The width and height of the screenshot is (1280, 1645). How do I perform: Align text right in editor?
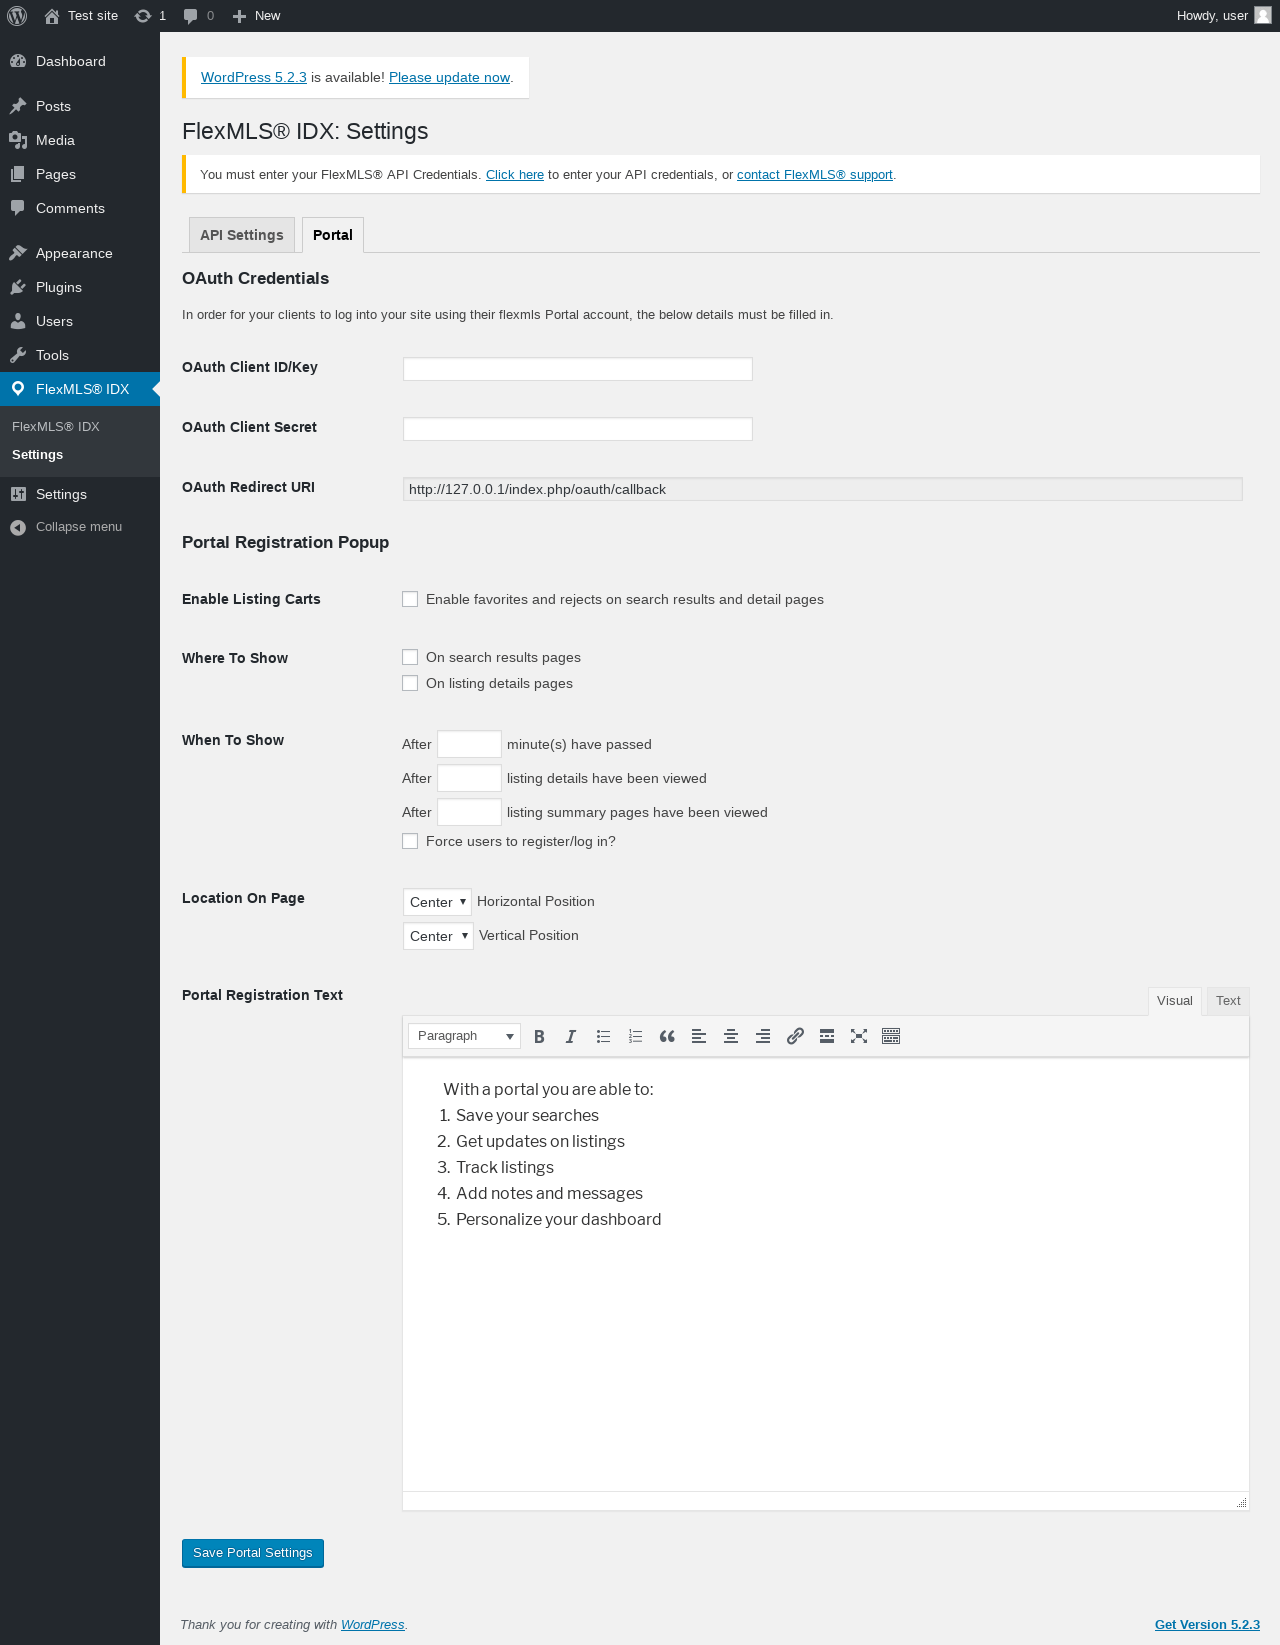point(763,1036)
